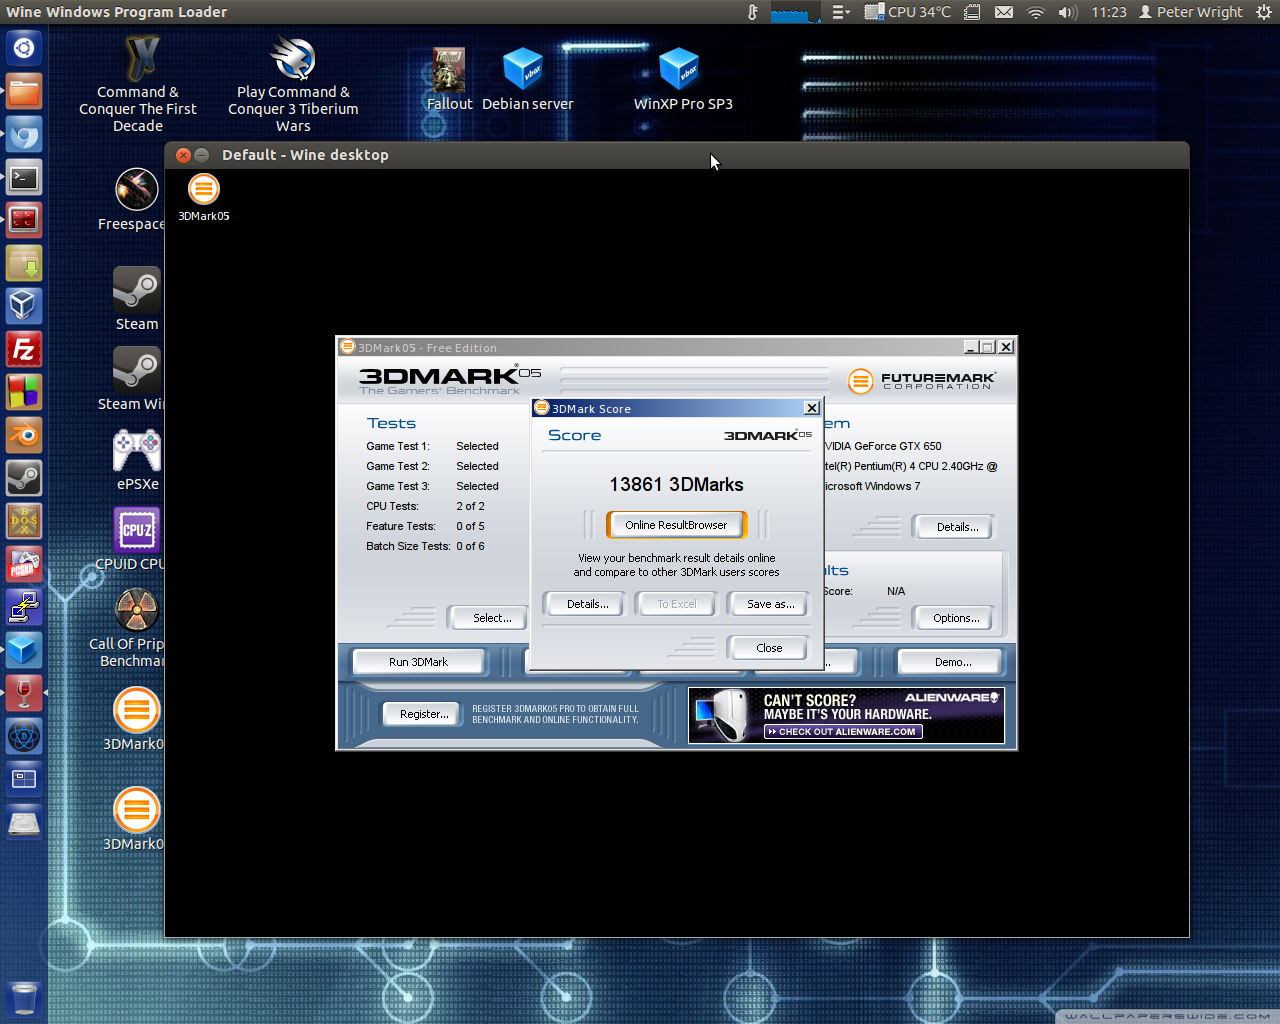Click the clock to open the calendar
Image resolution: width=1280 pixels, height=1024 pixels.
coord(1109,12)
